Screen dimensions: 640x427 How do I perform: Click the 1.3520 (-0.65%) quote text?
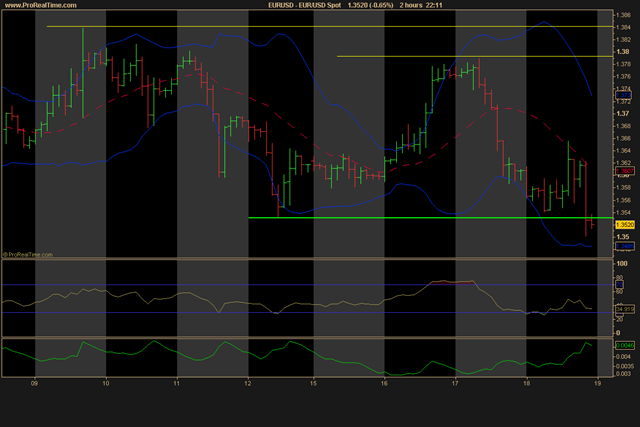[371, 5]
